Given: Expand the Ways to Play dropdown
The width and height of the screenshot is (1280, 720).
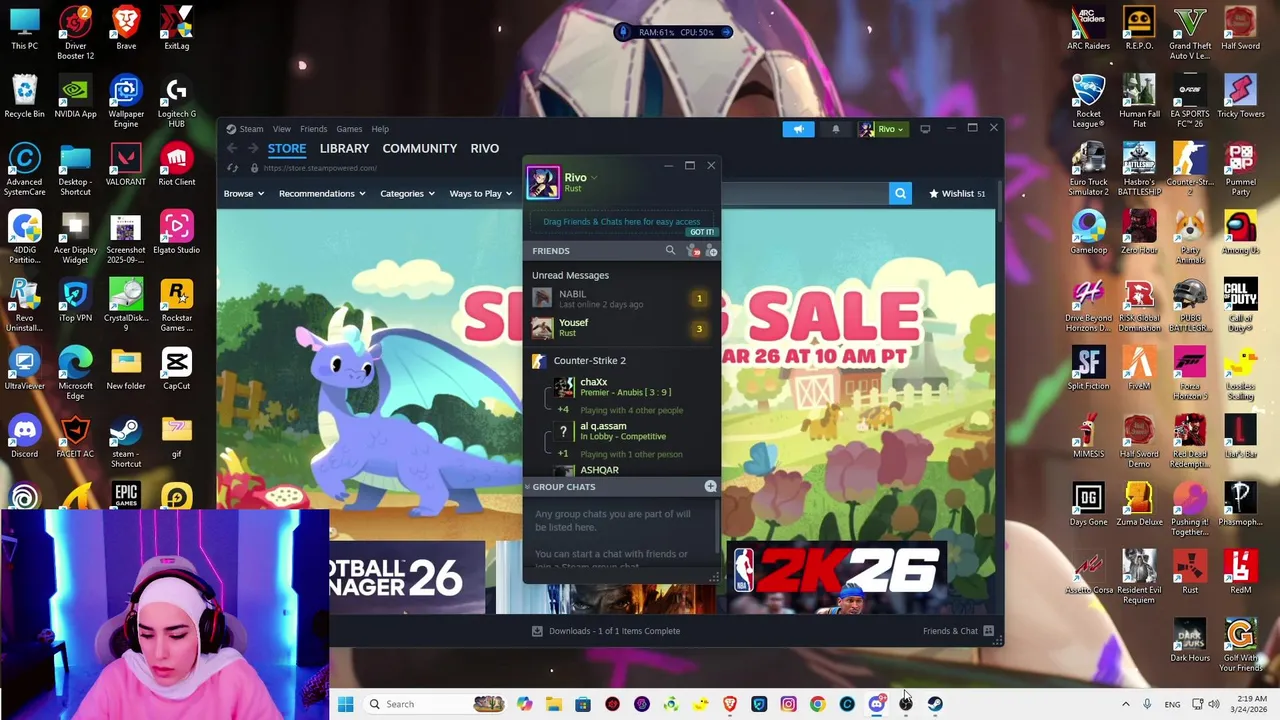Looking at the screenshot, I should (x=481, y=194).
